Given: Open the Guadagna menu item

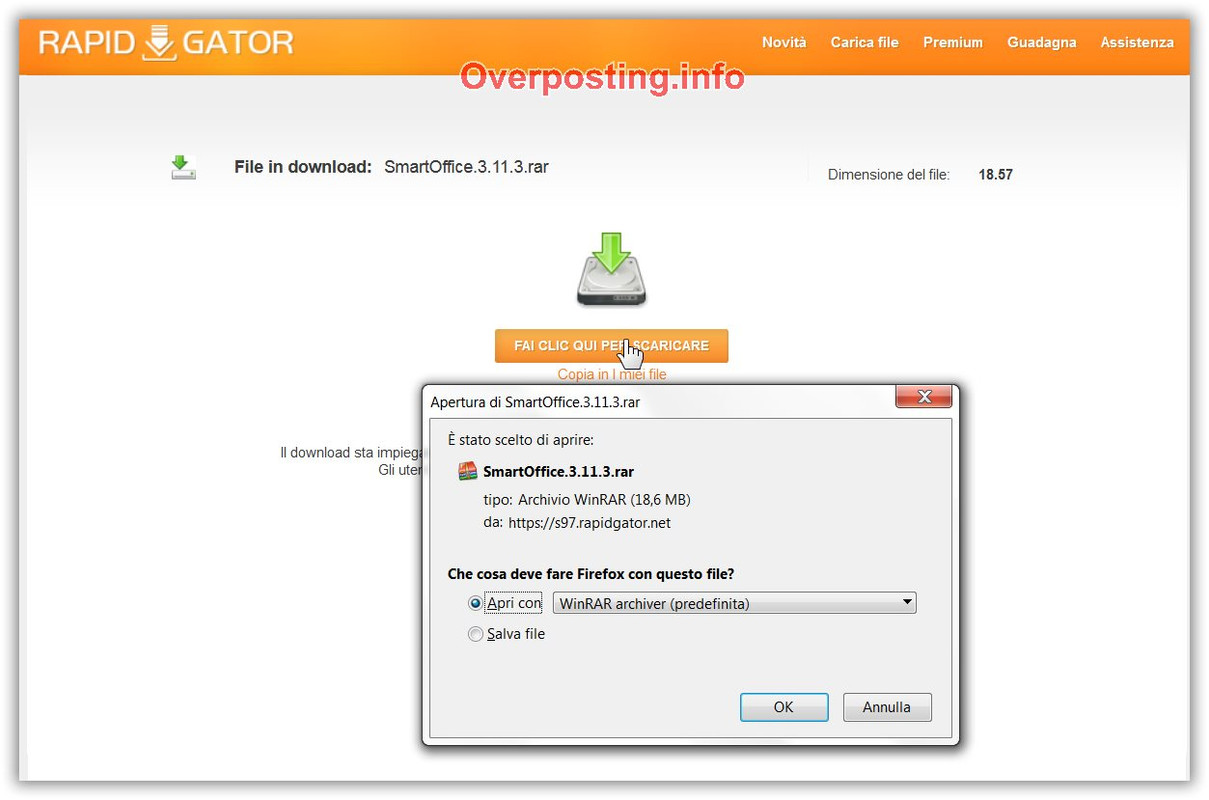Looking at the screenshot, I should pos(1042,42).
